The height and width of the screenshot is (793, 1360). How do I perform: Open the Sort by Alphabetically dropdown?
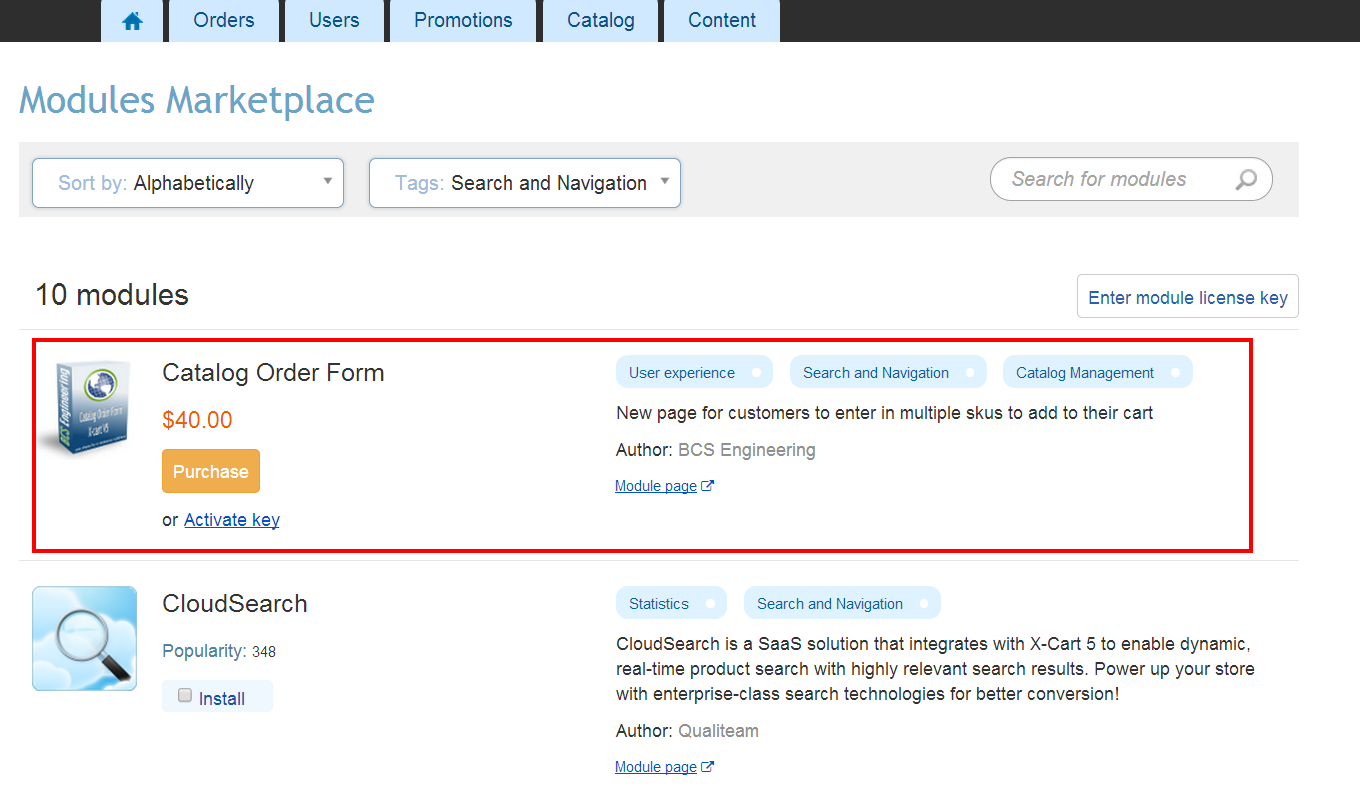point(188,183)
